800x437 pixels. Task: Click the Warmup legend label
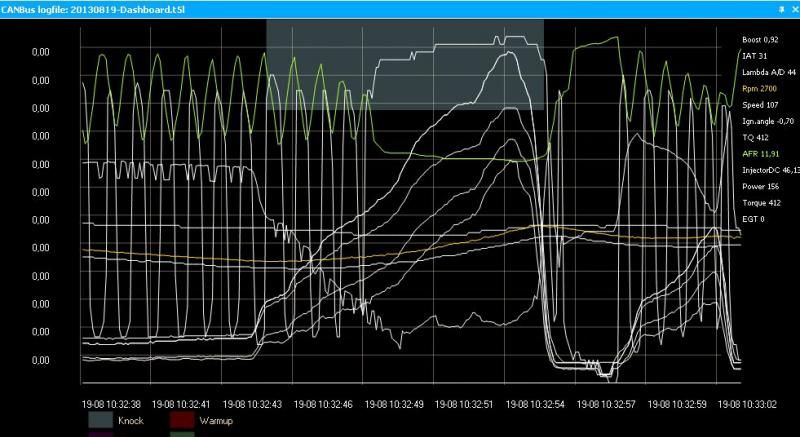pos(216,422)
